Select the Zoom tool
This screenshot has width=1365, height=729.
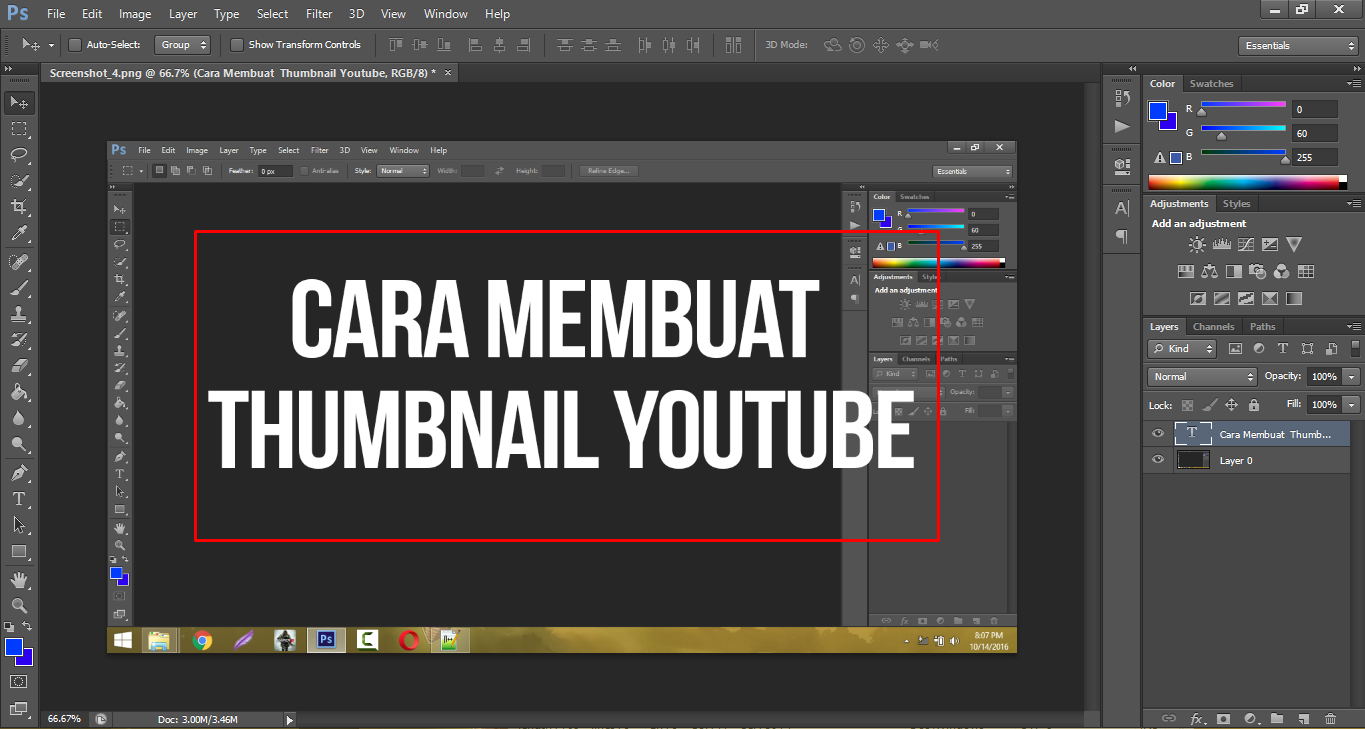point(18,605)
